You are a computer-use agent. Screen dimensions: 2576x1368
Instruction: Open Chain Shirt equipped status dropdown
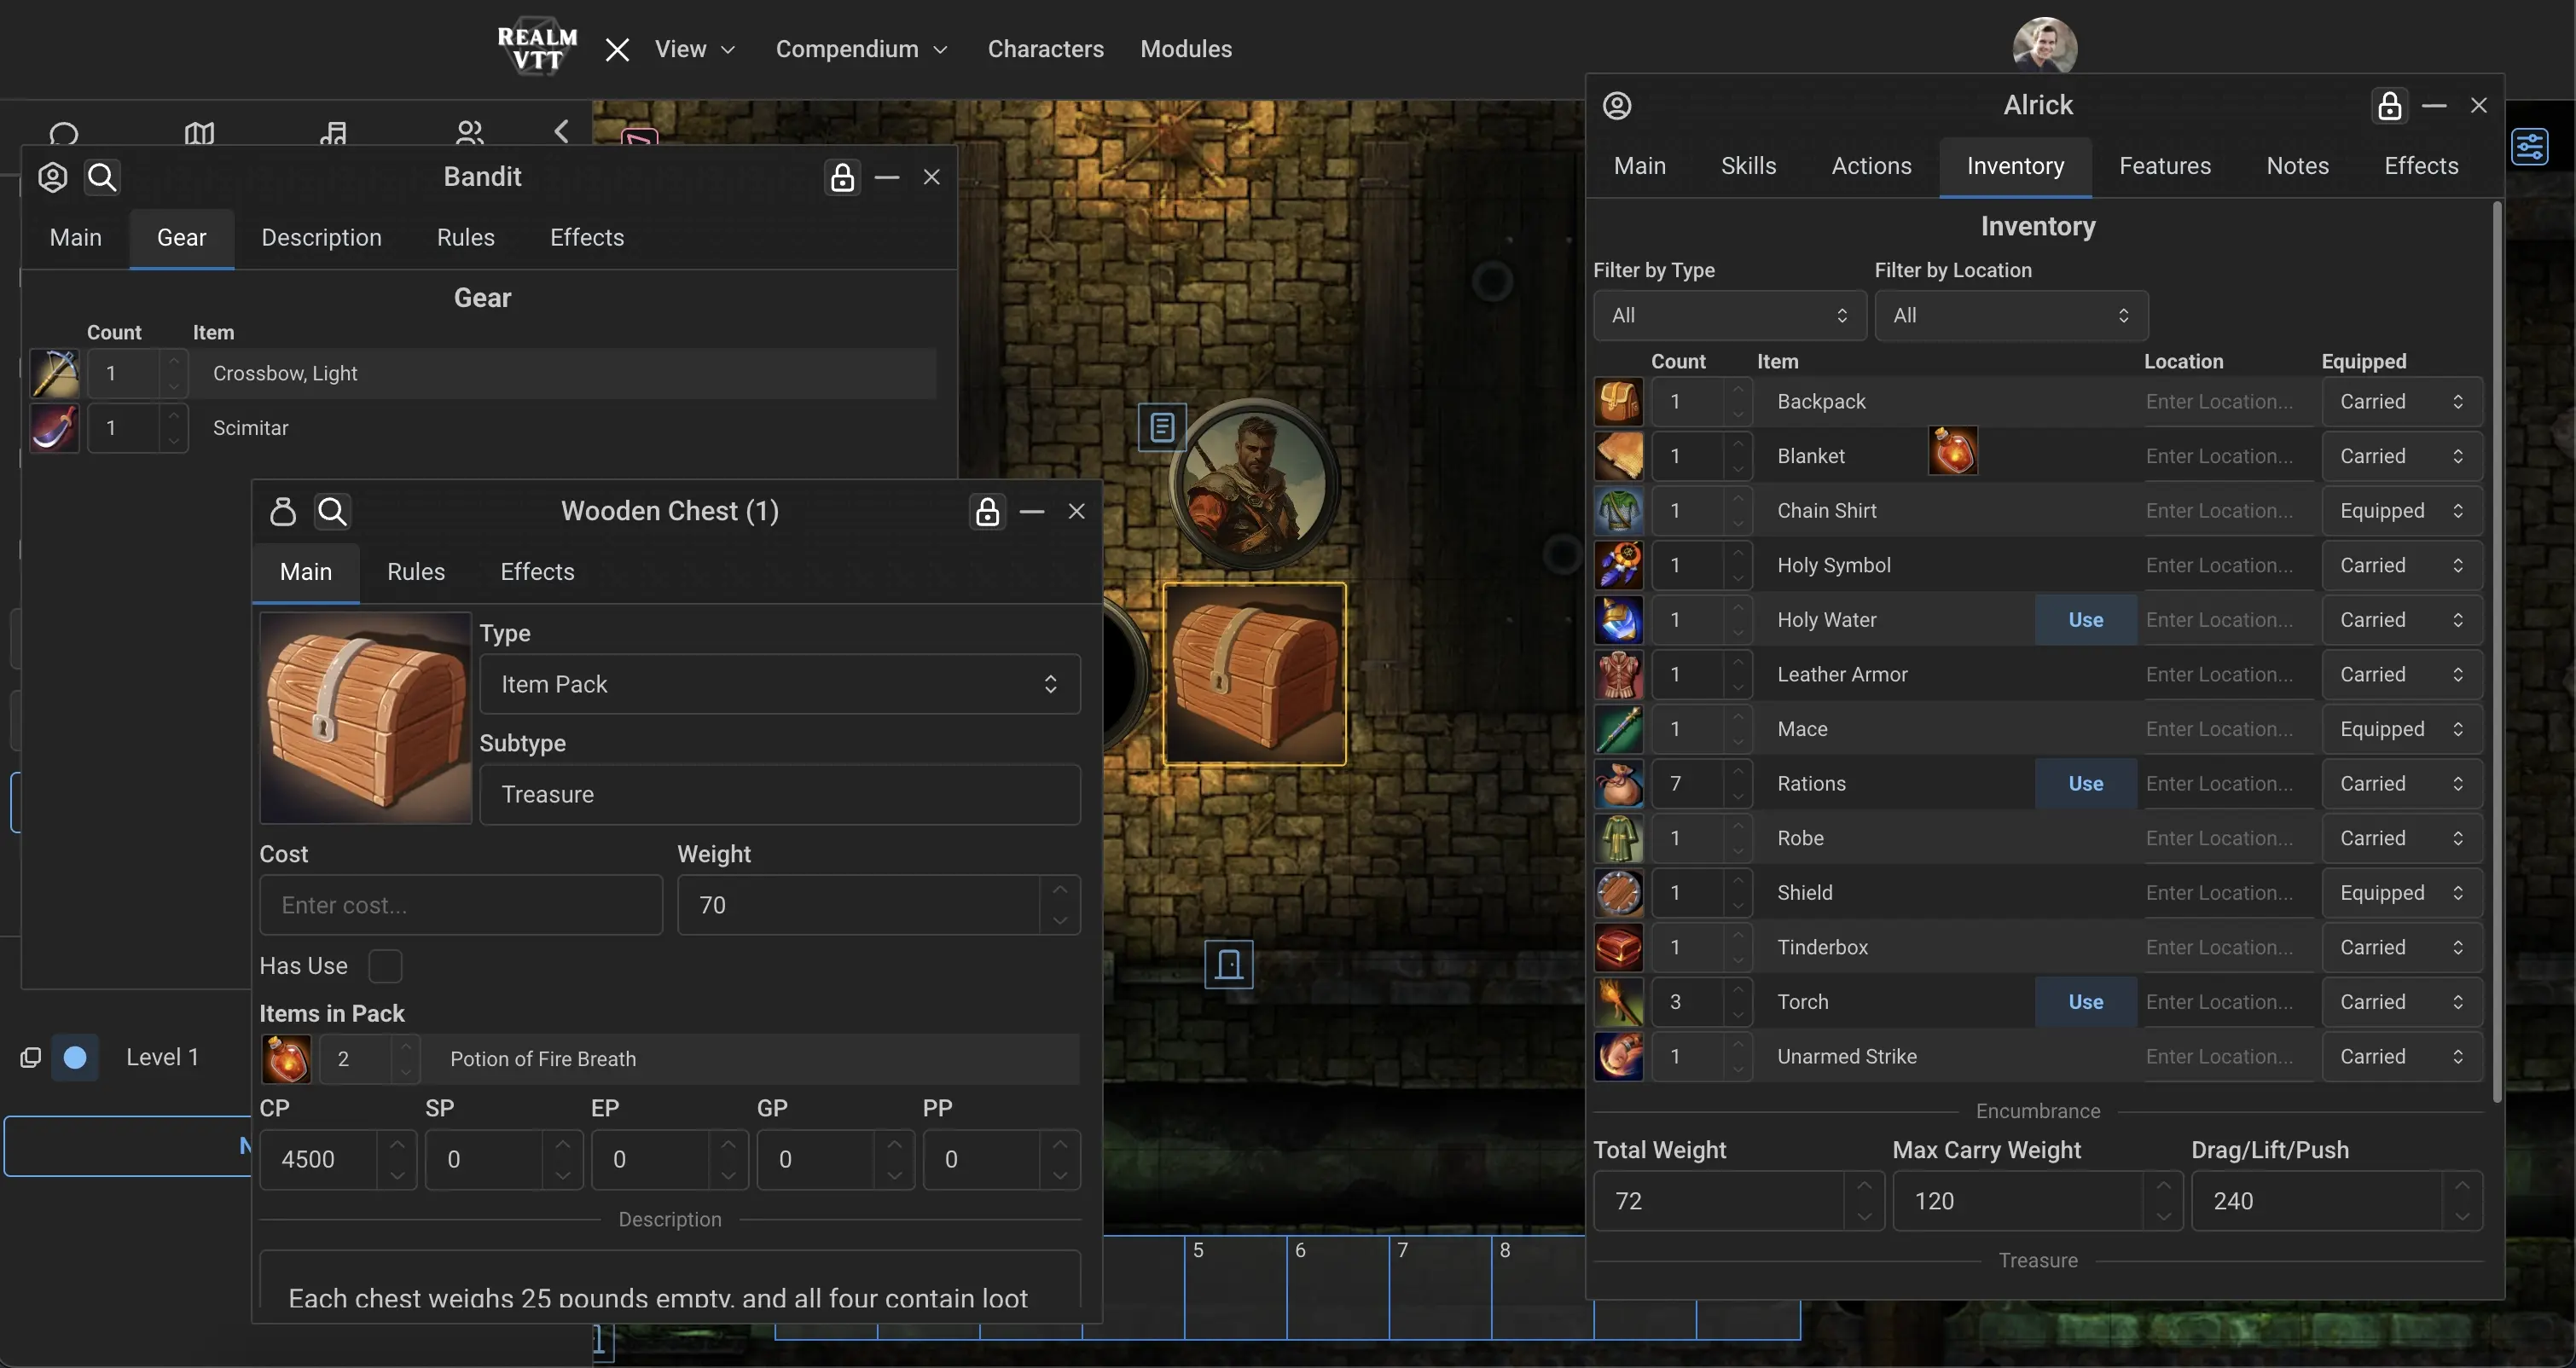point(2400,511)
